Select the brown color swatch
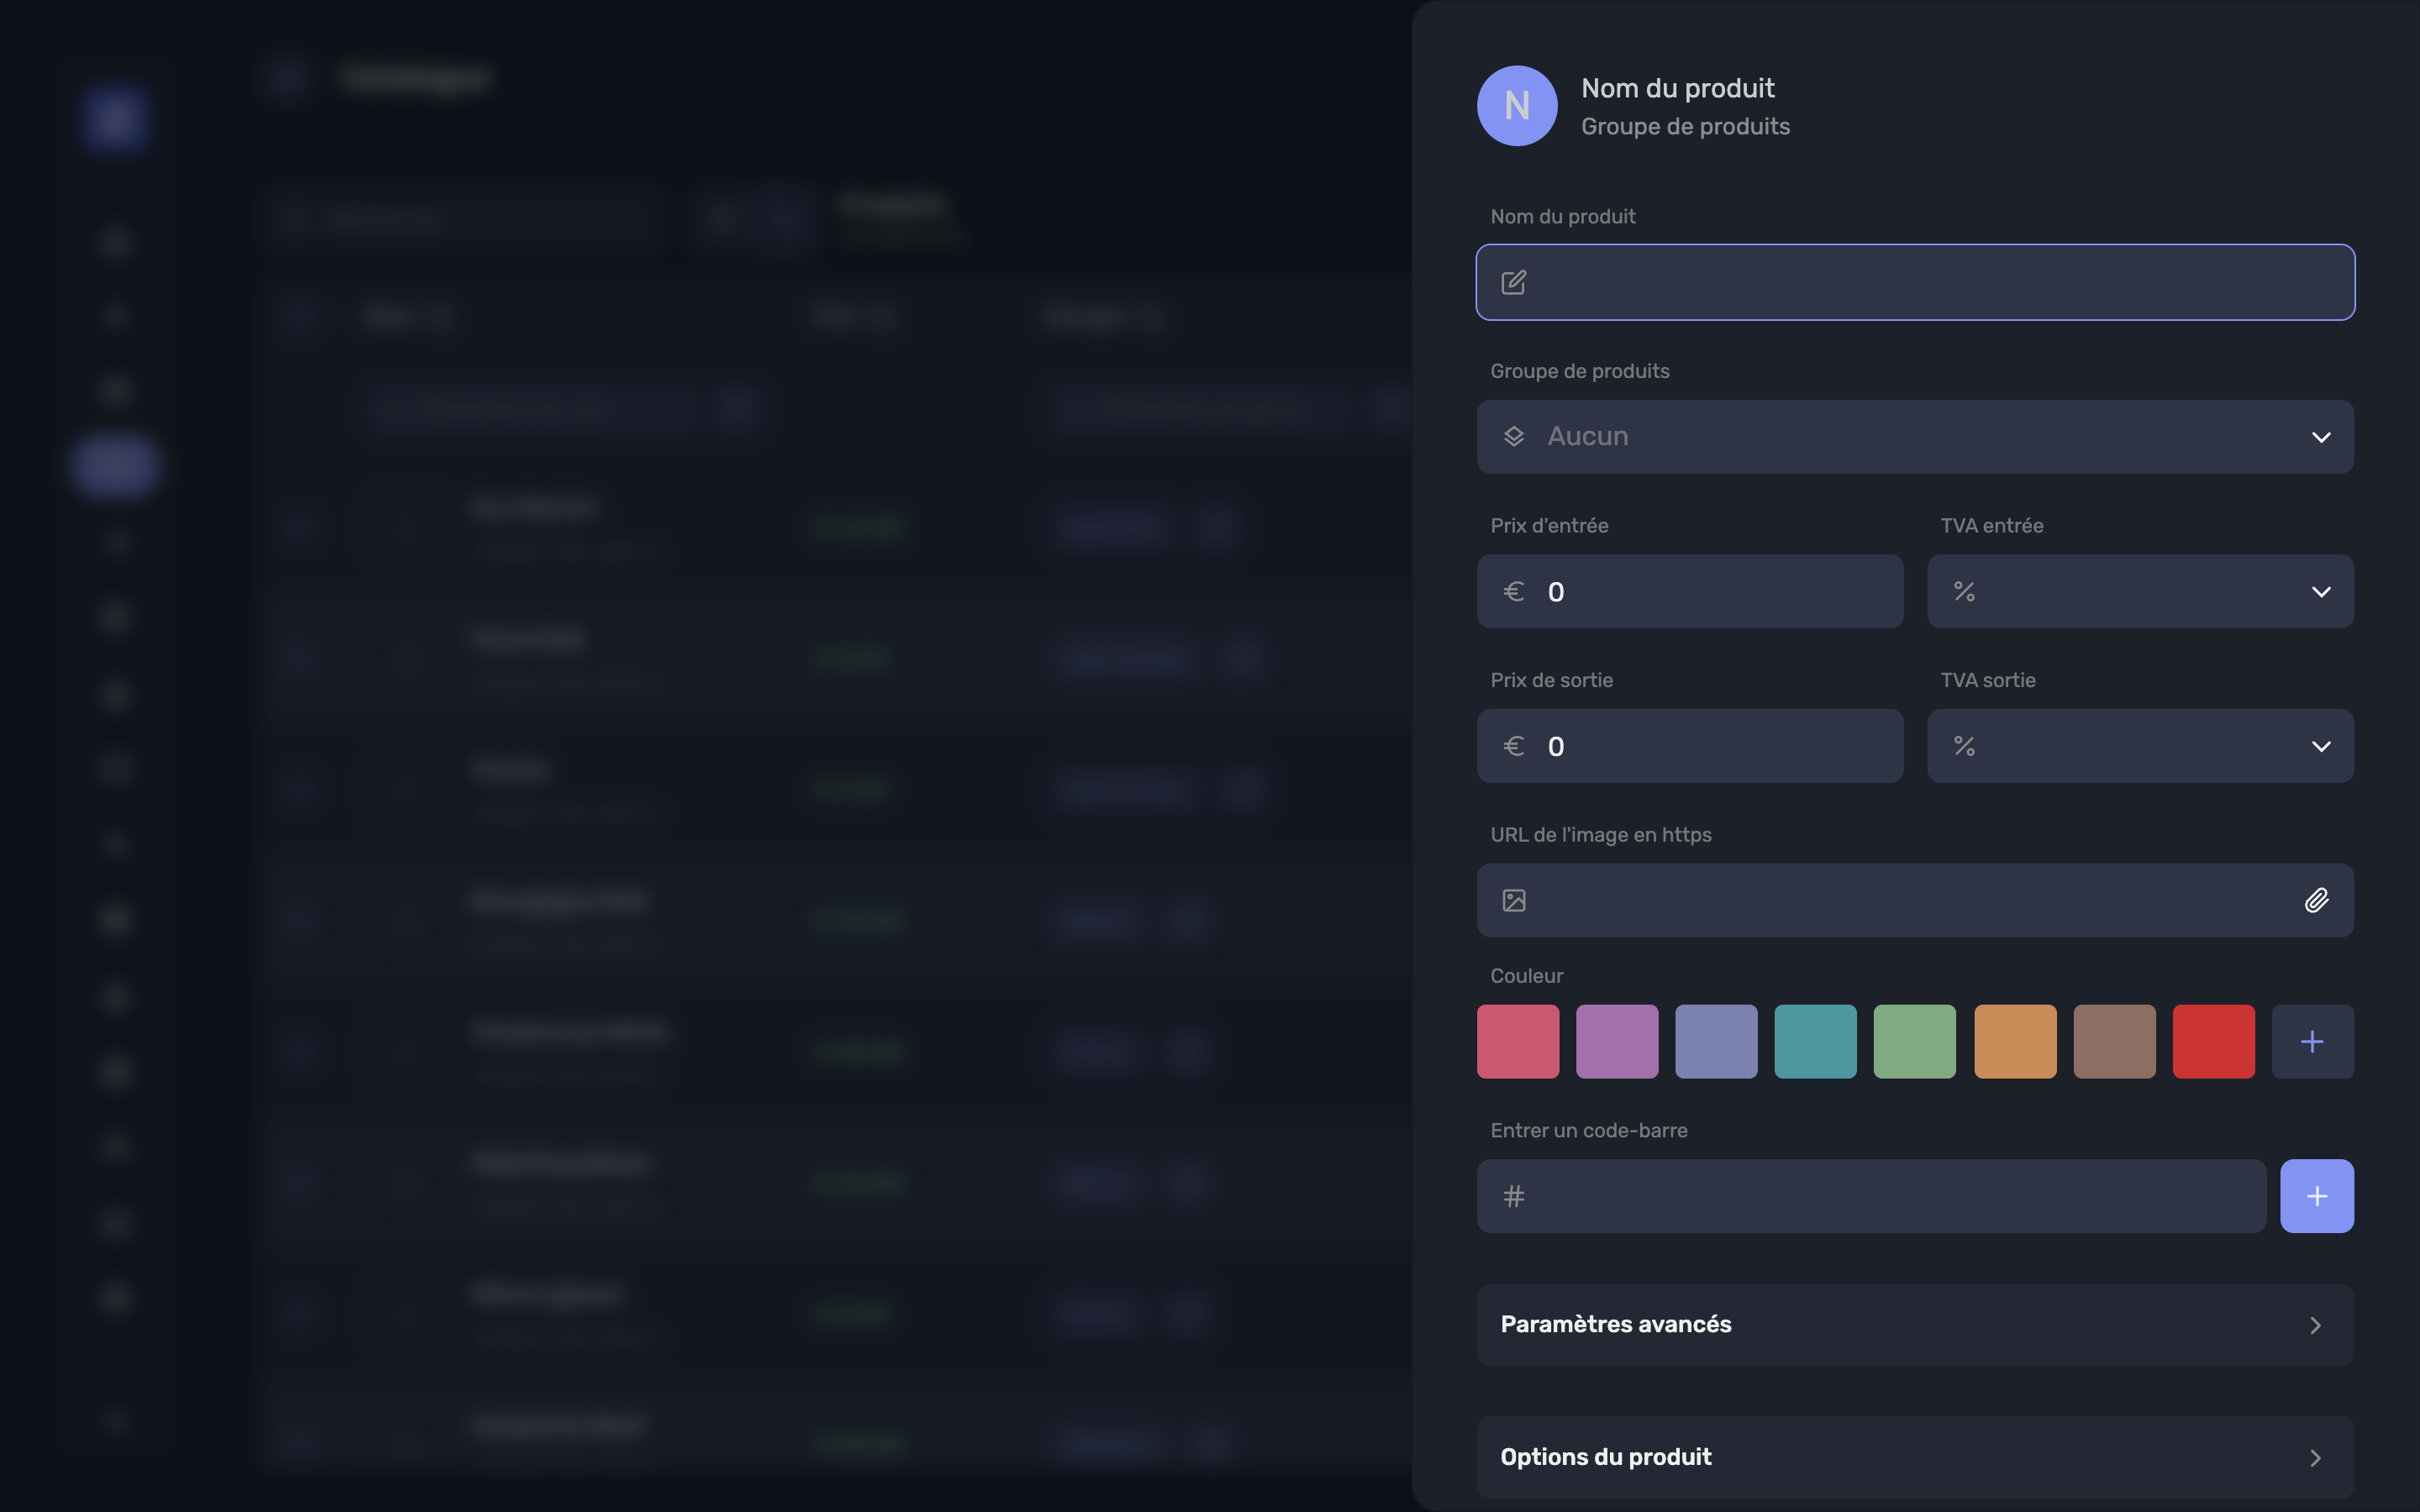Screen dimensions: 2420x1512 click(x=2114, y=1041)
